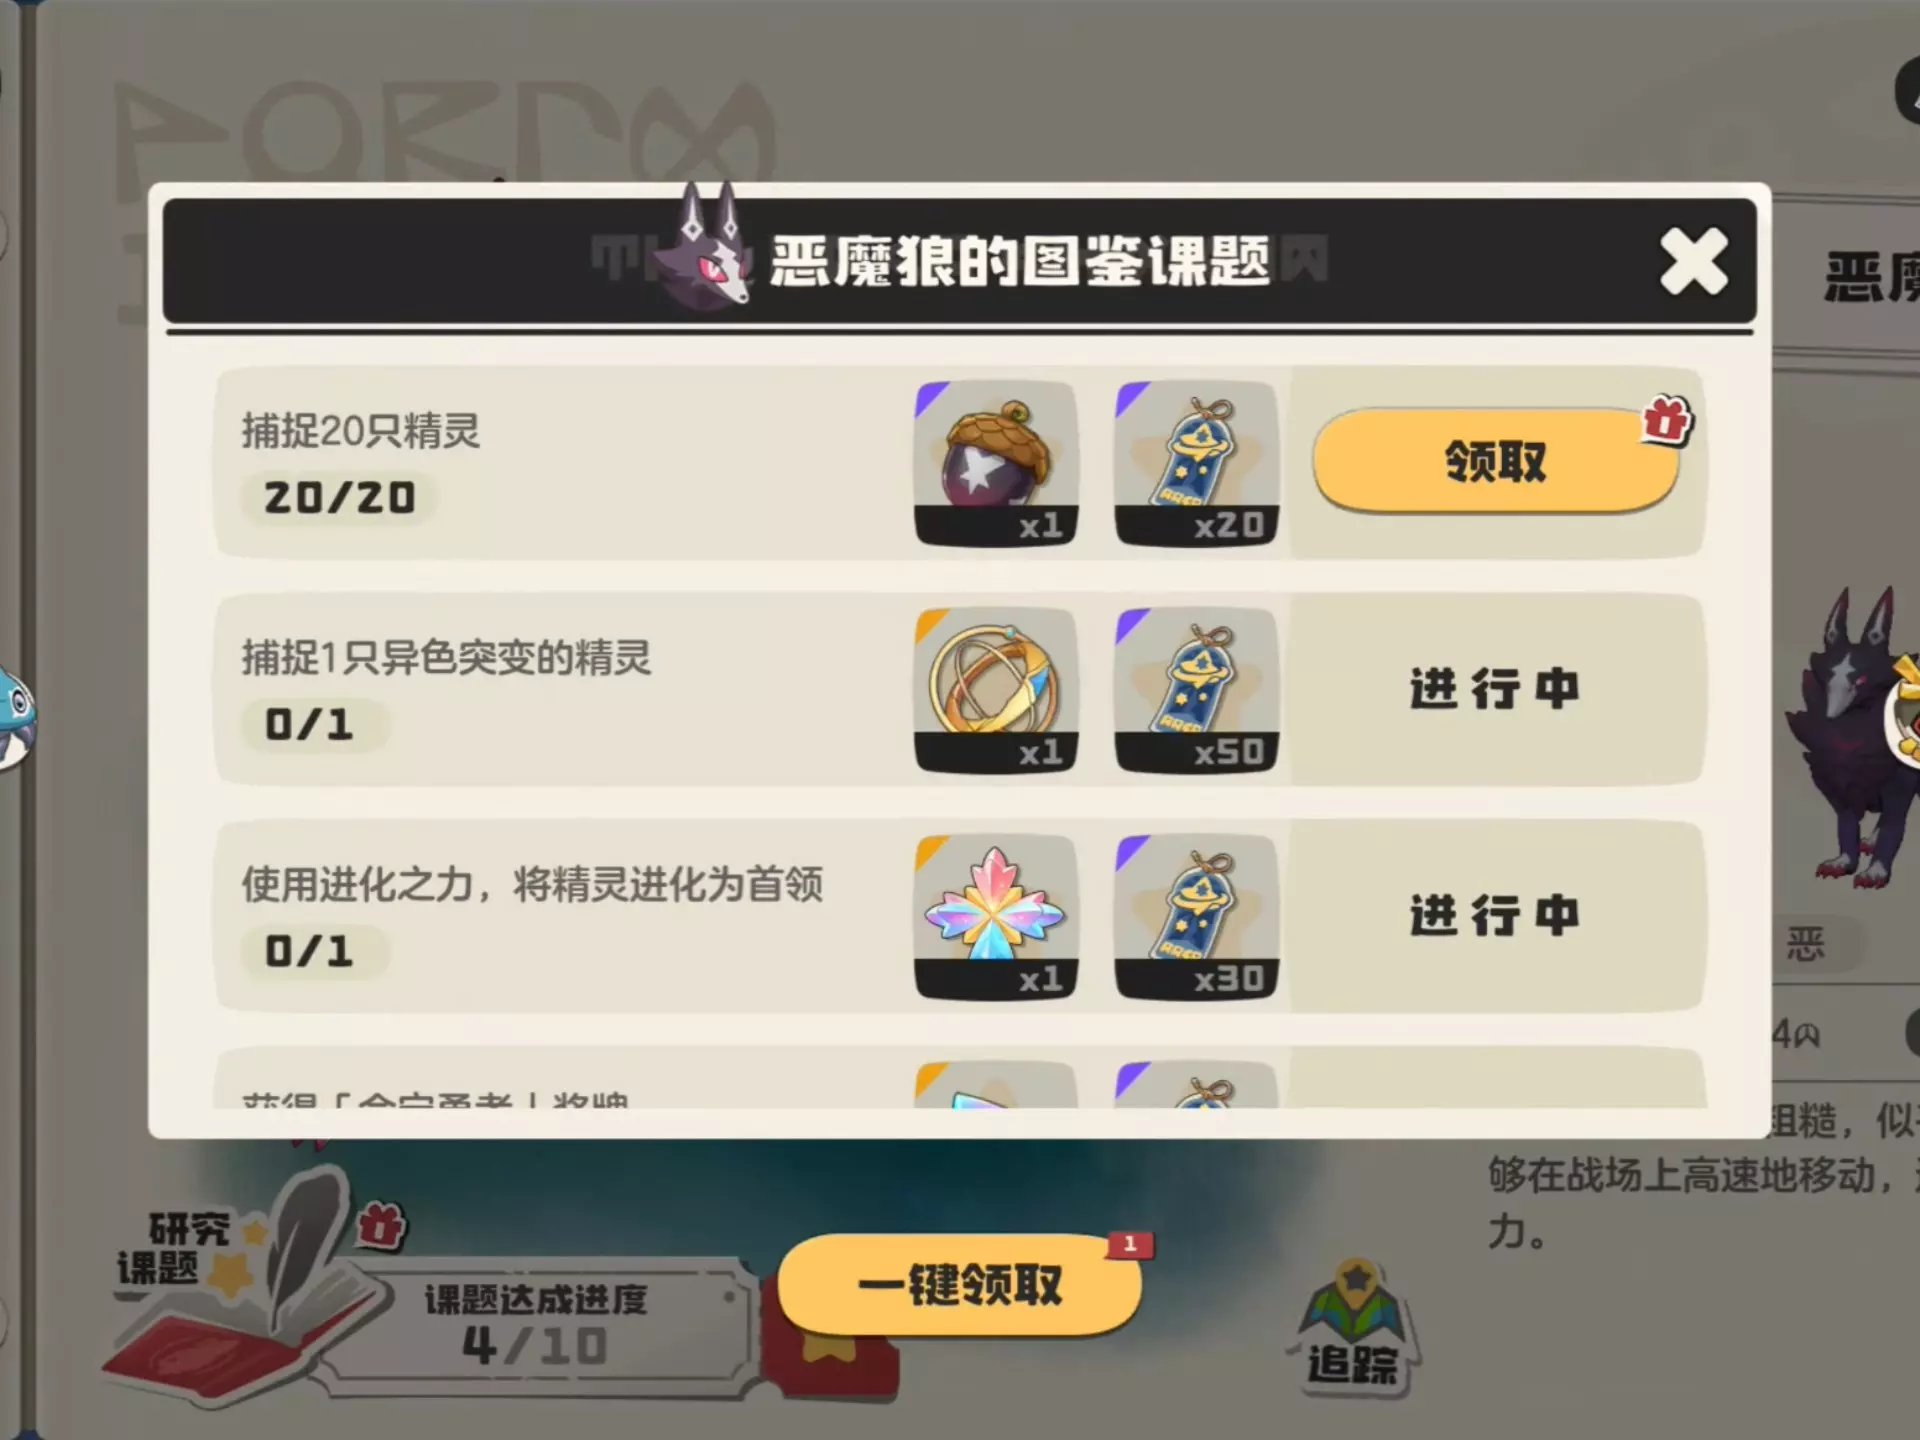Tap the acorn ball reward icon
The height and width of the screenshot is (1440, 1920).
(x=996, y=463)
